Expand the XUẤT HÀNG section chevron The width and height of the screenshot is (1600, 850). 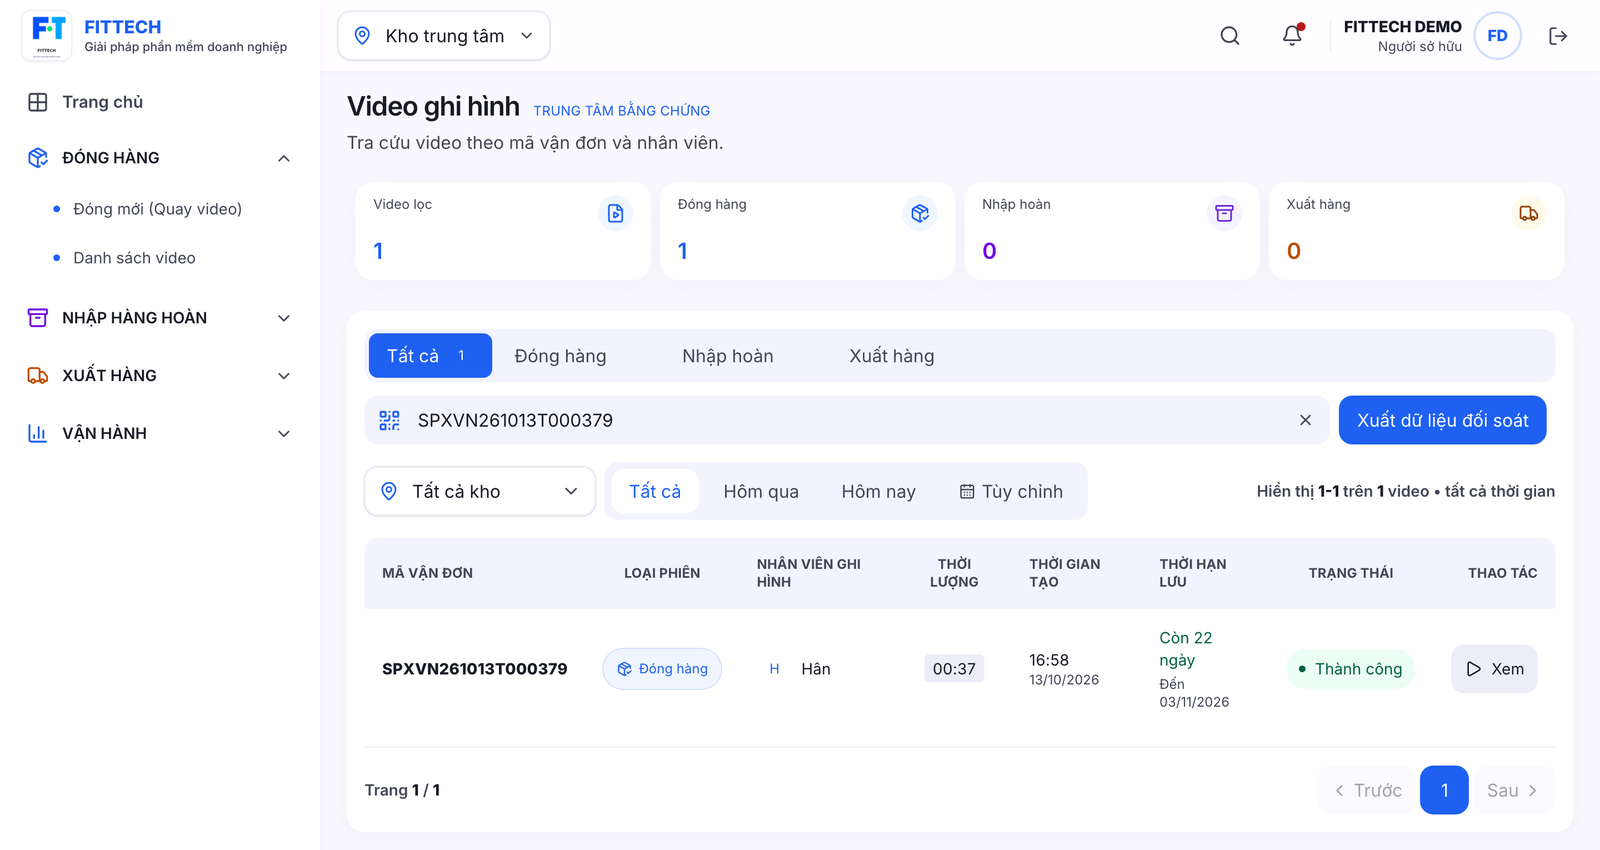[284, 376]
